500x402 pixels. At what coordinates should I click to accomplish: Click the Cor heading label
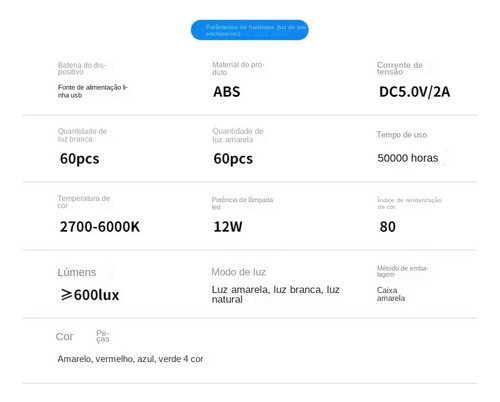[64, 337]
